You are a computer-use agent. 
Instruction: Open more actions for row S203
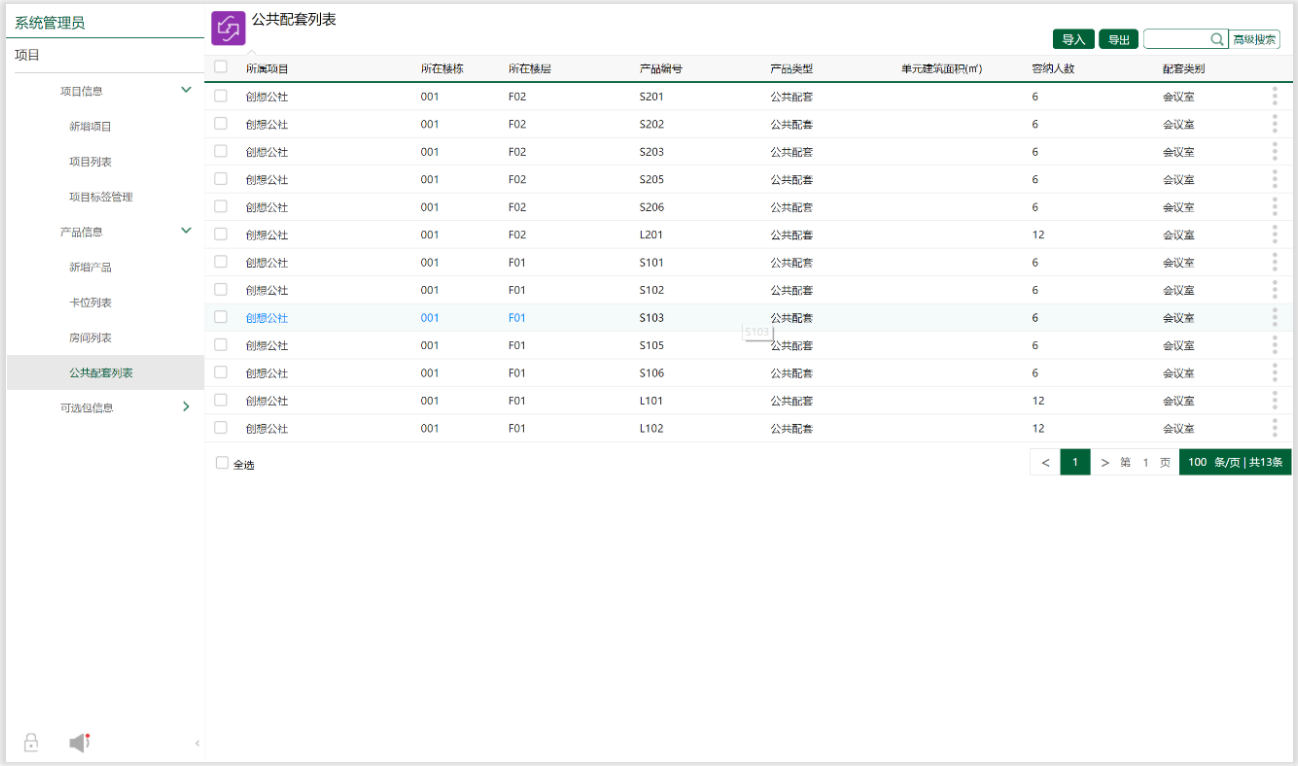pos(1274,152)
